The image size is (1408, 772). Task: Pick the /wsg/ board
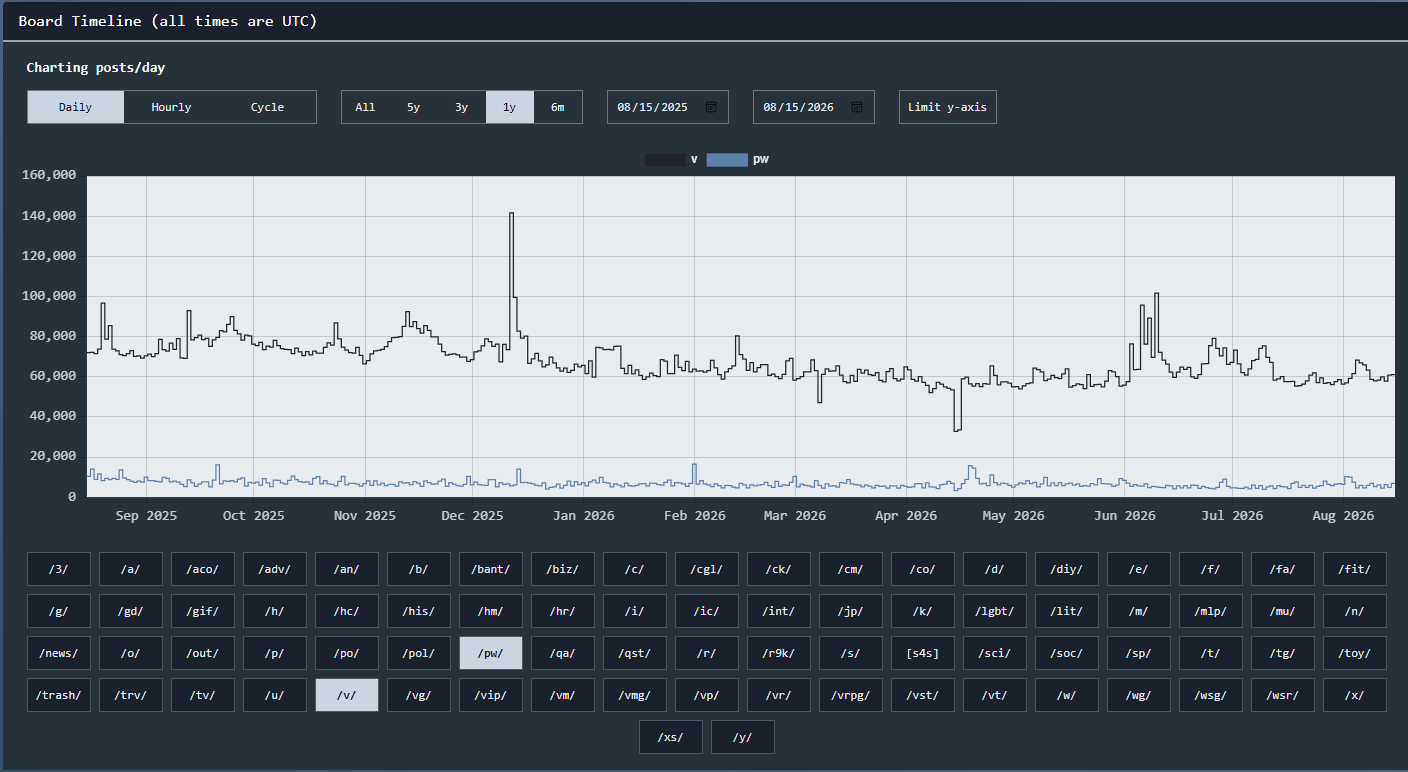(1211, 695)
